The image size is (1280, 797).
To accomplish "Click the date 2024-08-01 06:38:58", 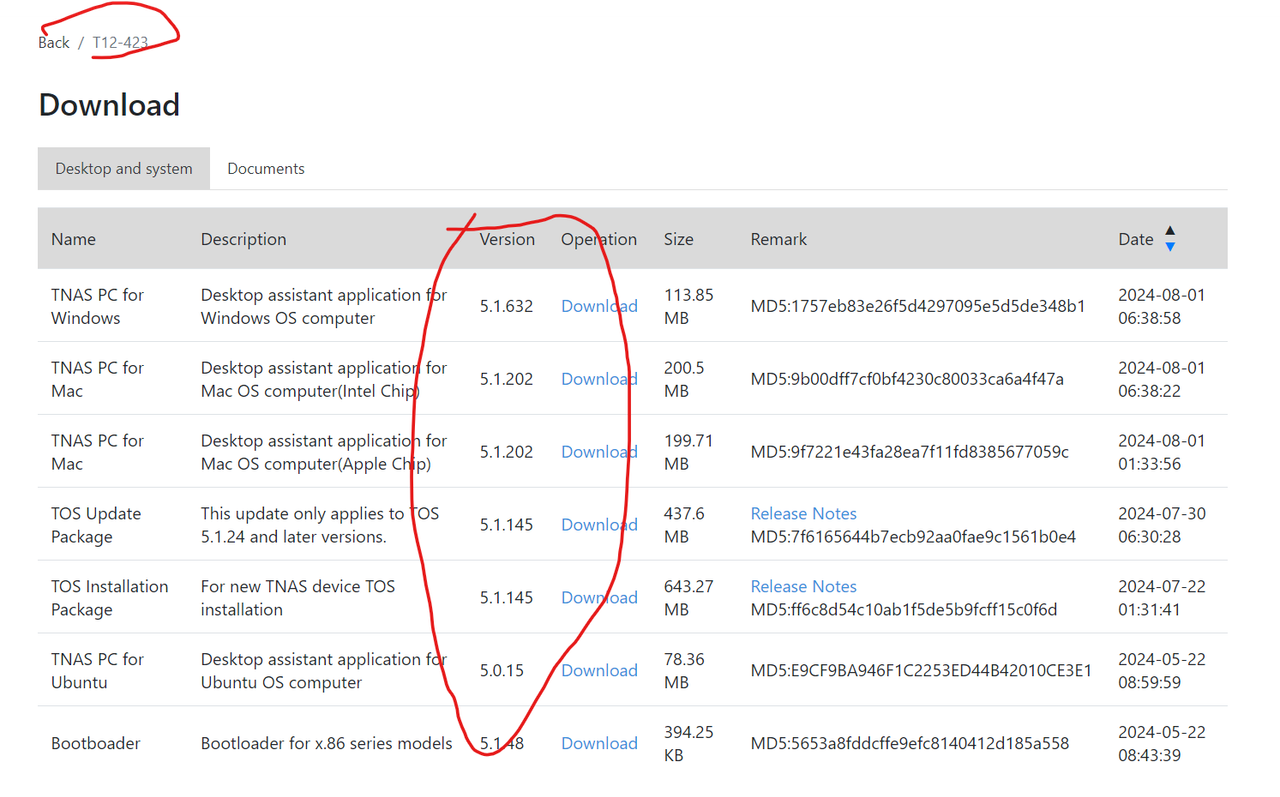I will 1162,306.
